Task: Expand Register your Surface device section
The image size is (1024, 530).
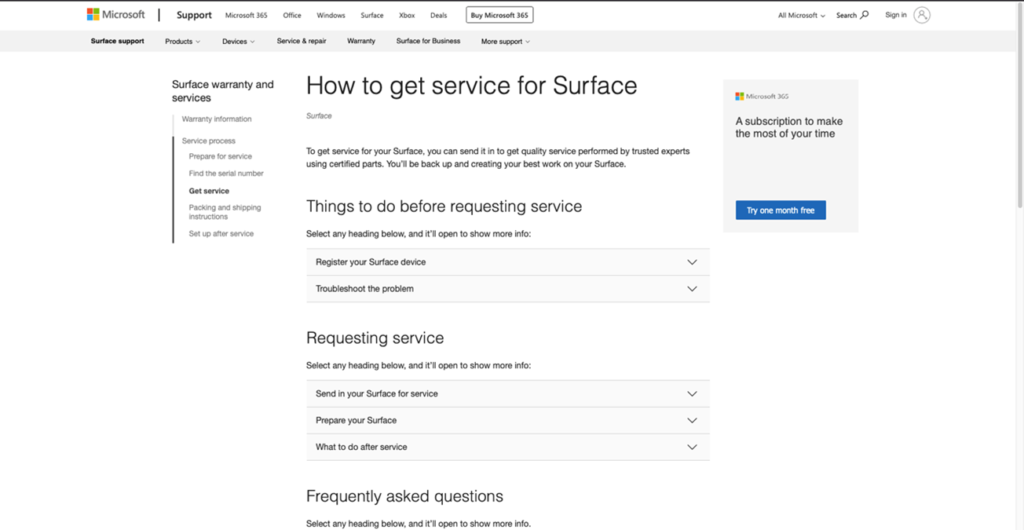Action: [508, 262]
